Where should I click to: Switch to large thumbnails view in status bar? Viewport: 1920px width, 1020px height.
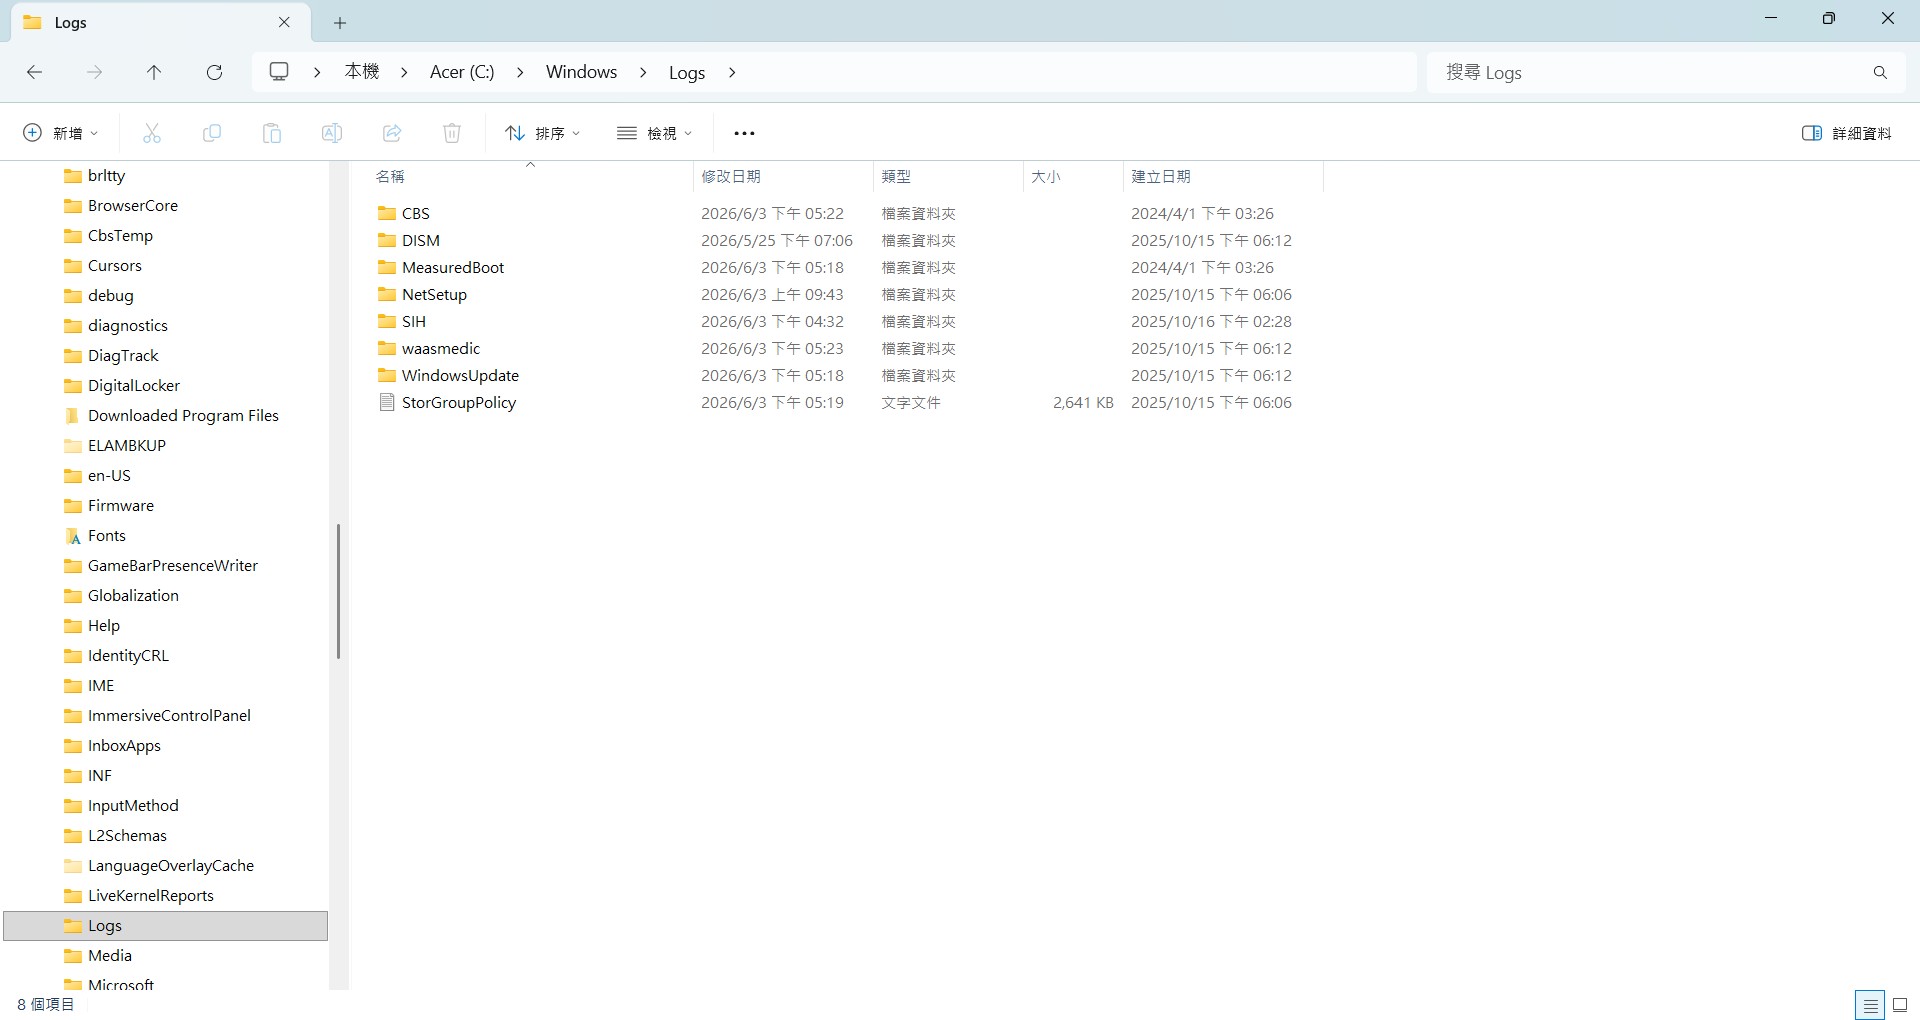(1900, 1005)
